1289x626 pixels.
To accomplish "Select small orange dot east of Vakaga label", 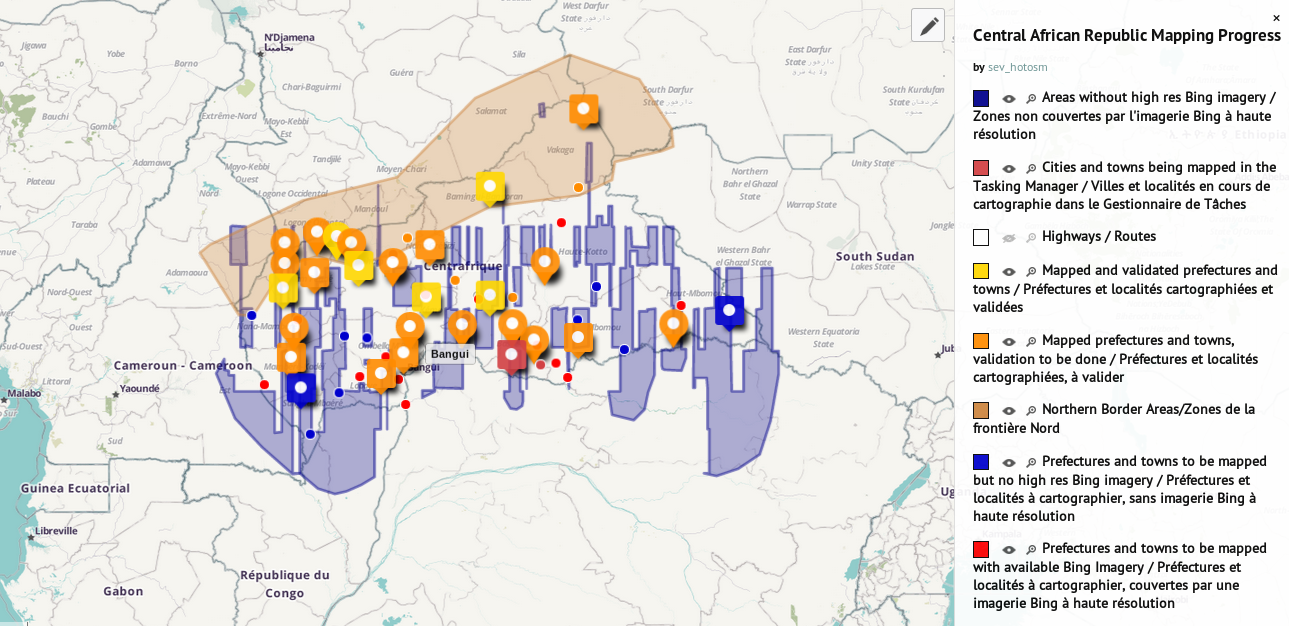I will tap(578, 188).
